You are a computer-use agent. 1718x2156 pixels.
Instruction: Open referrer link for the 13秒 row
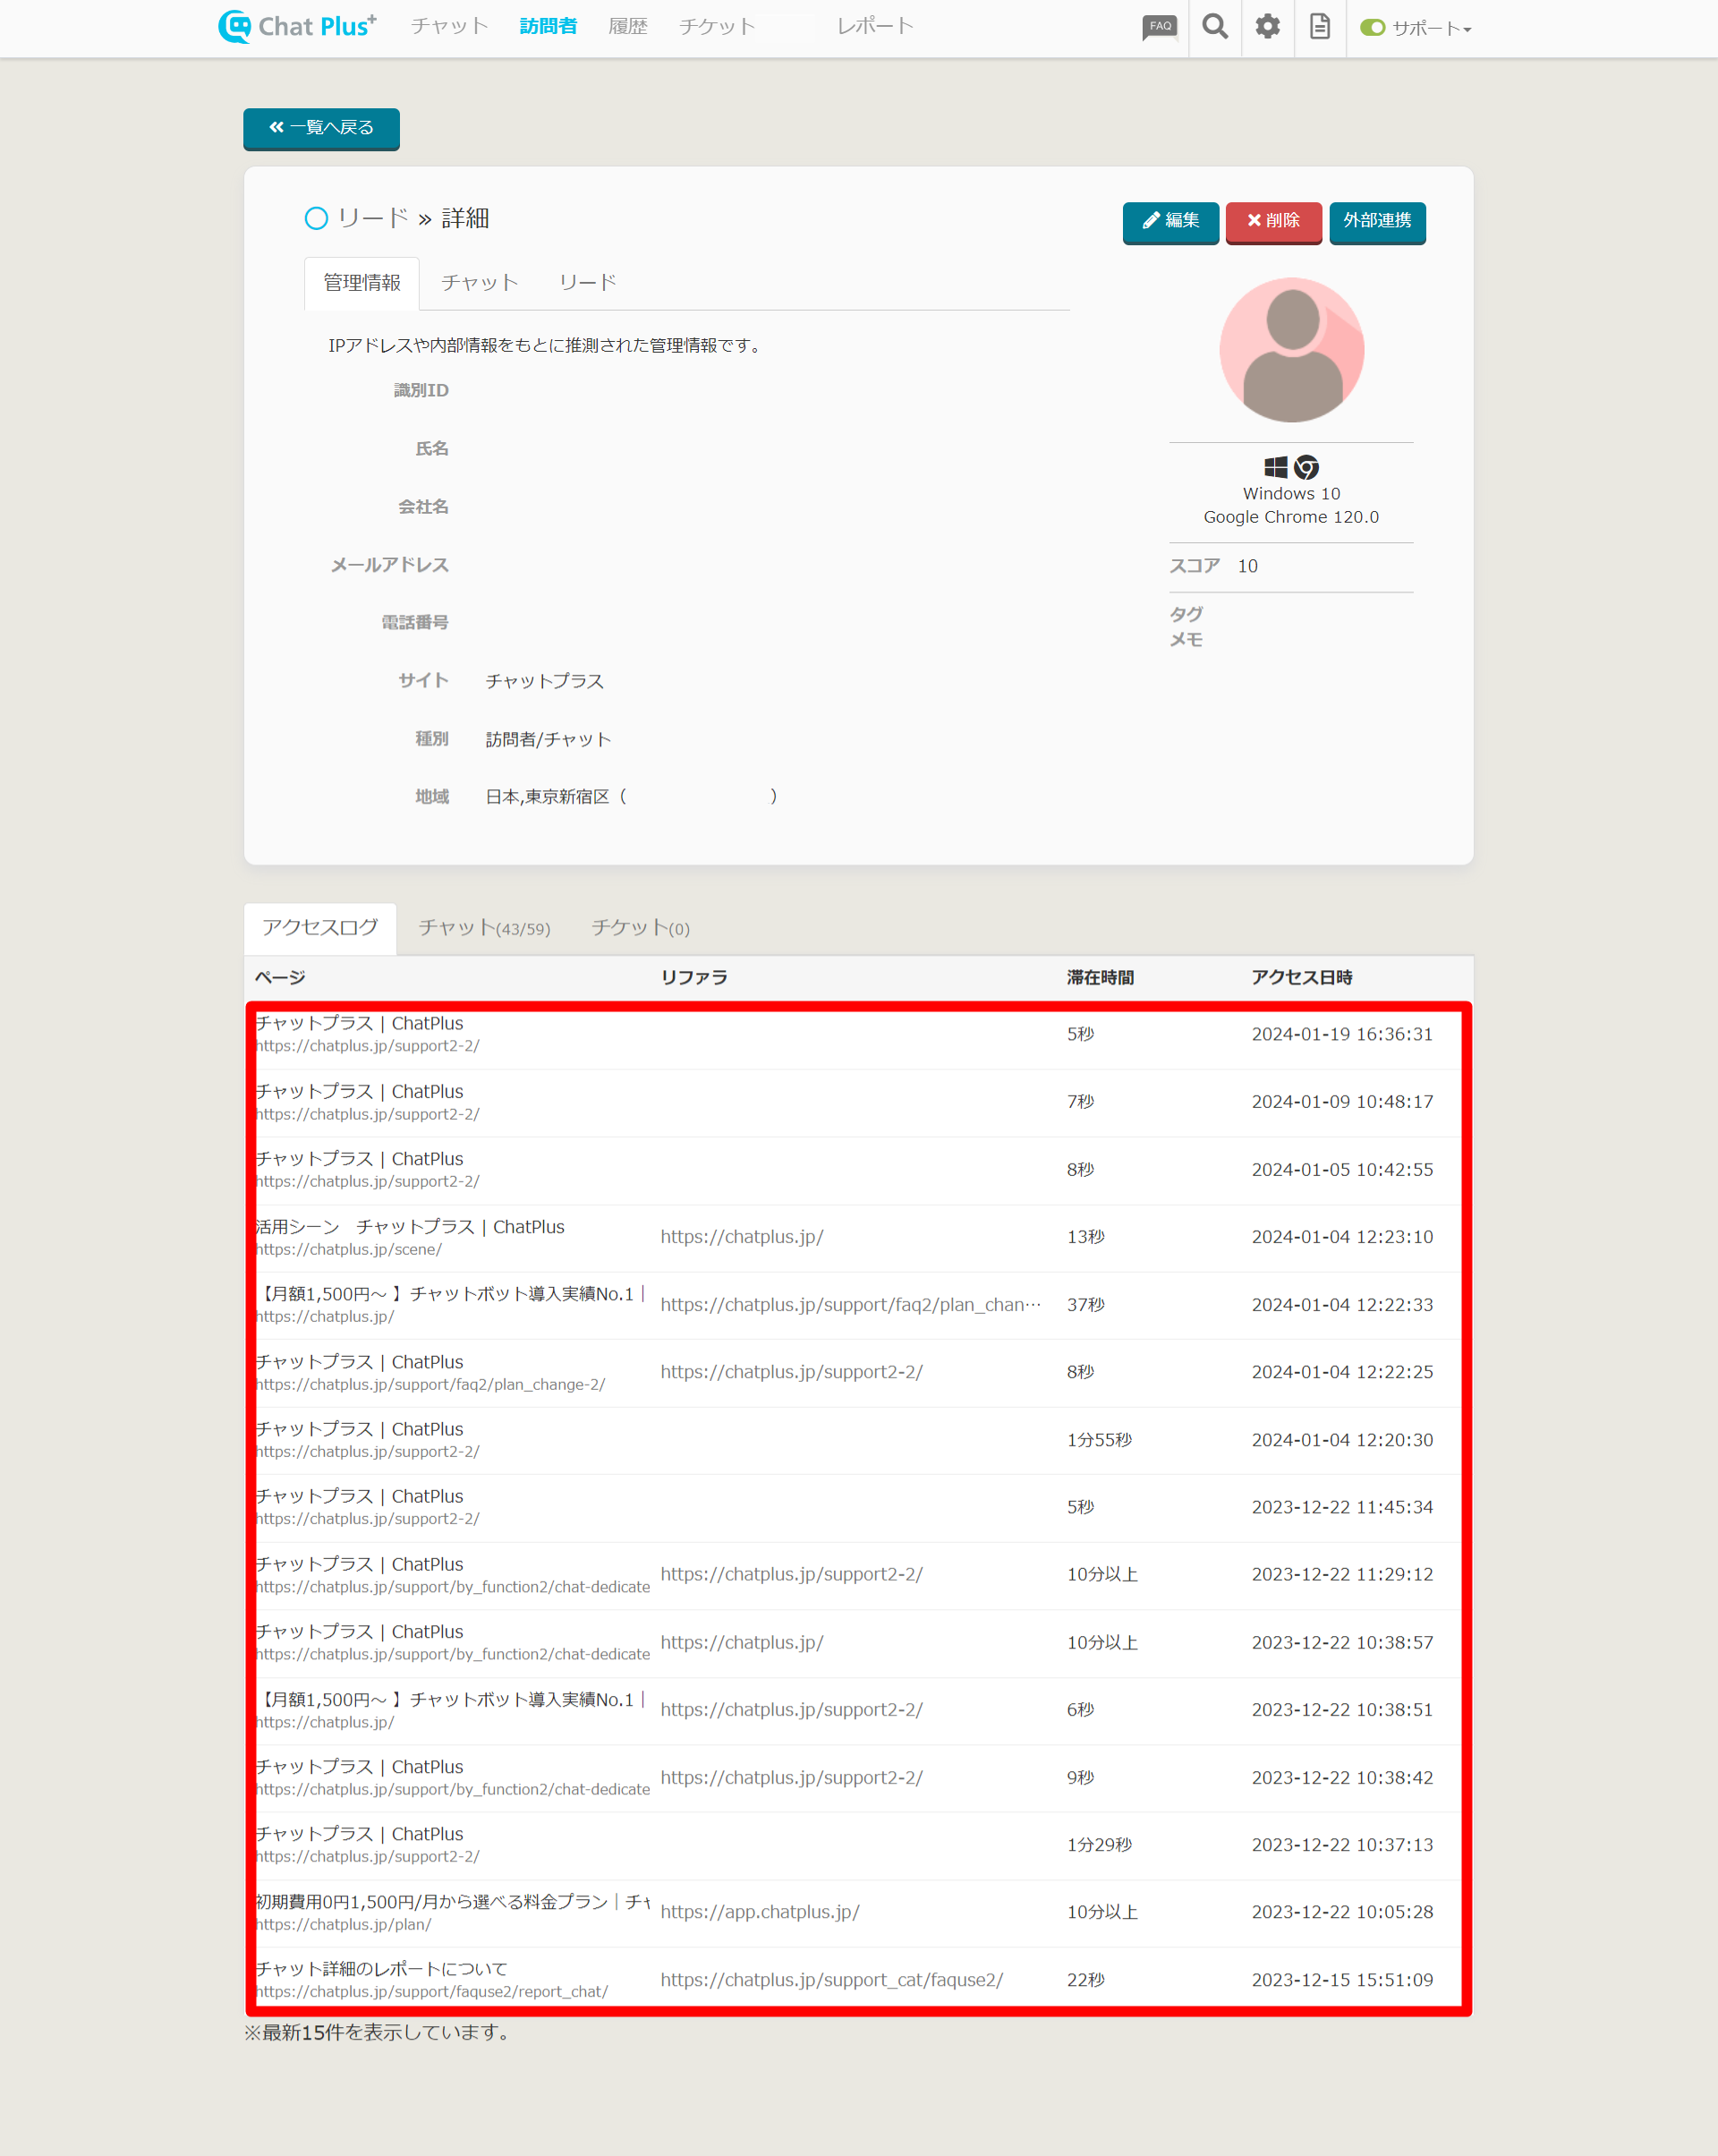coord(742,1237)
